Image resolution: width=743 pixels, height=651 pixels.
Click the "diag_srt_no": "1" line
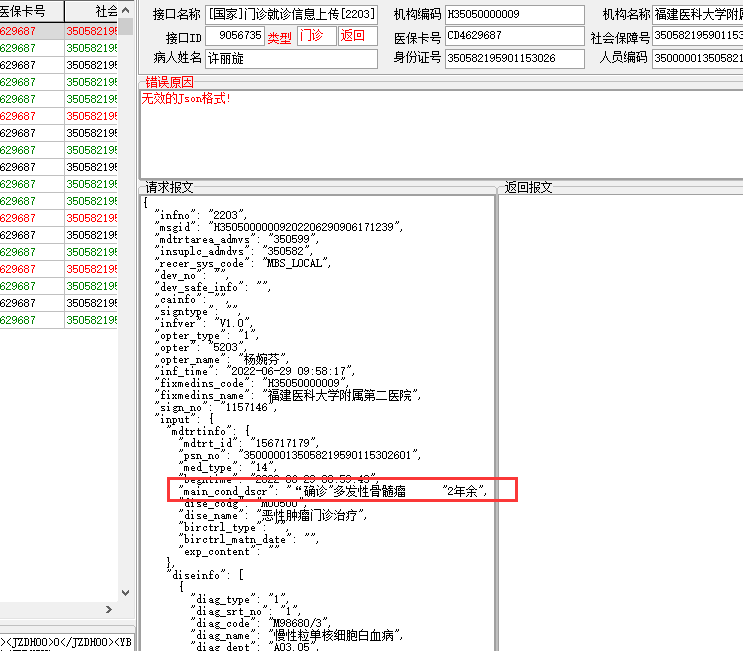click(x=245, y=612)
